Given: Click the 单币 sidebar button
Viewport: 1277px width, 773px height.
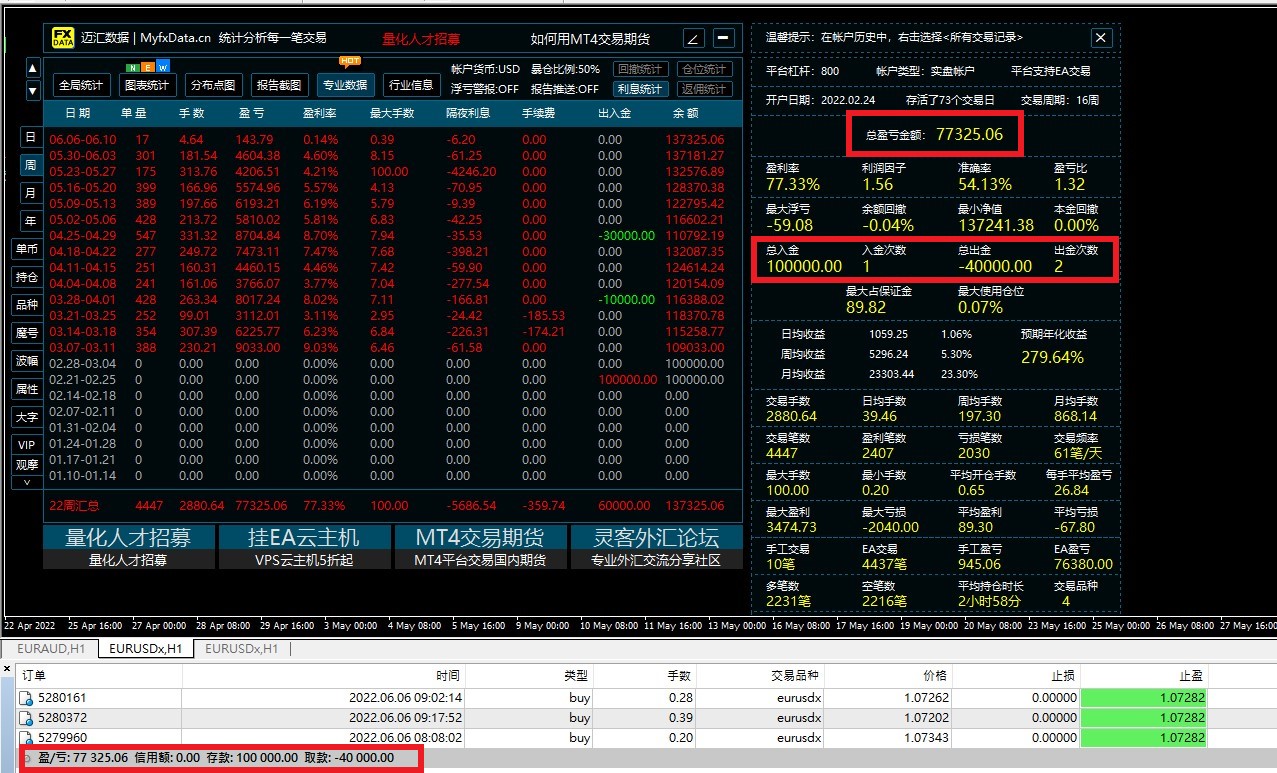Looking at the screenshot, I should 27,249.
